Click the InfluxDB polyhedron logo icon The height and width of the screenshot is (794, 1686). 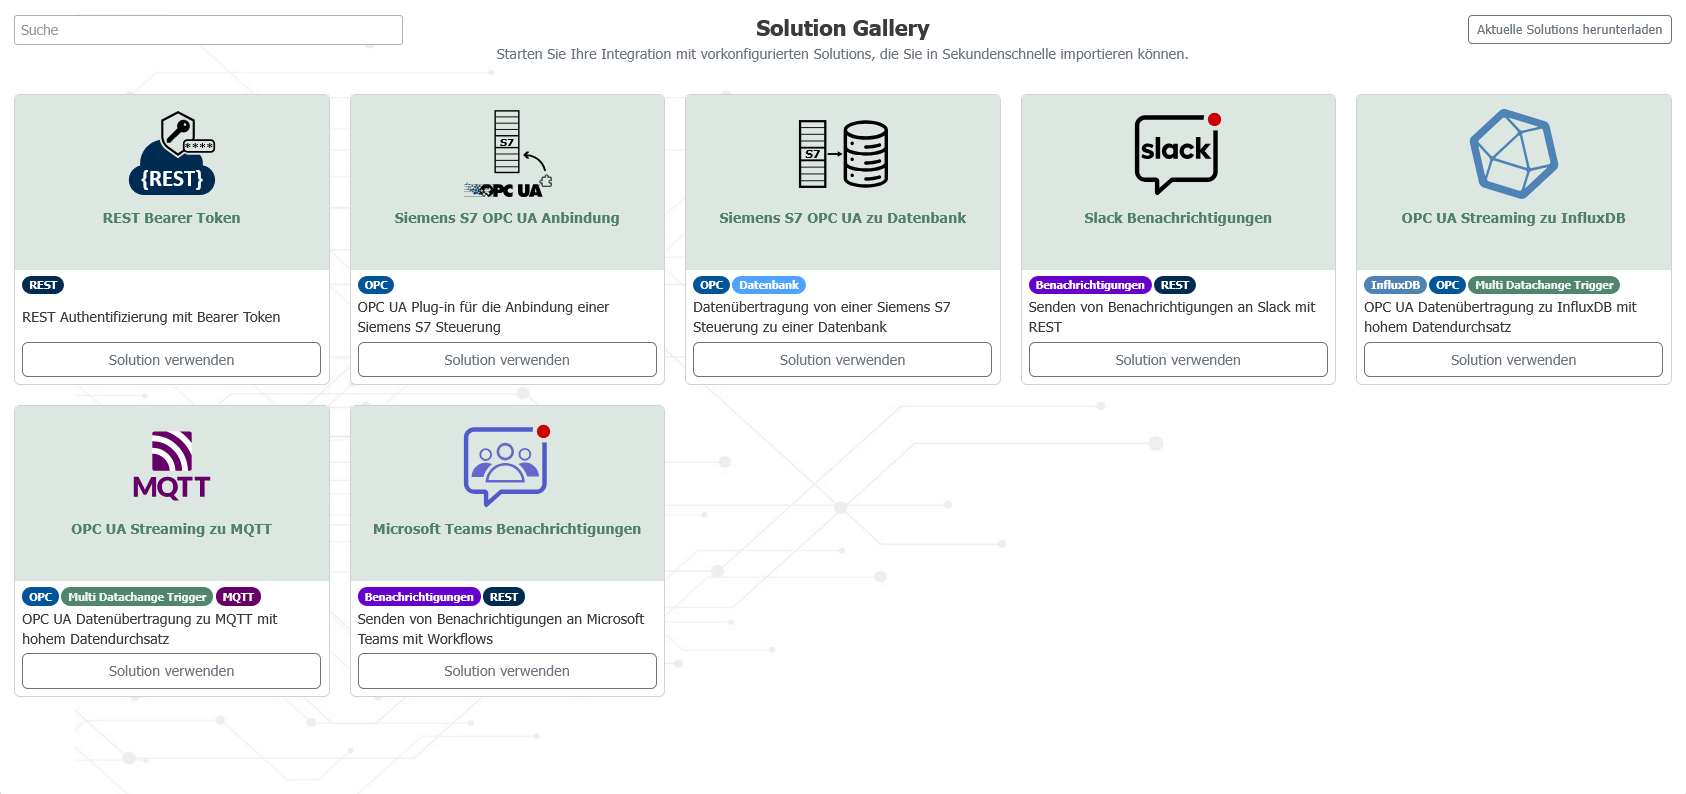[1513, 154]
